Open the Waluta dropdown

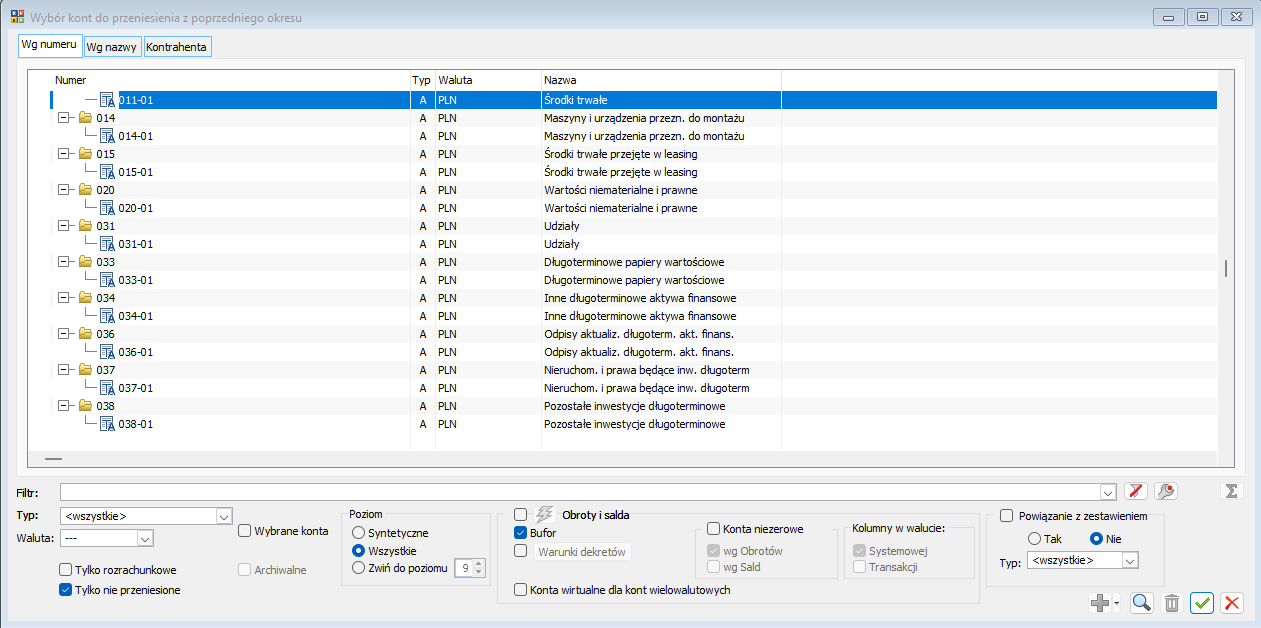click(106, 538)
